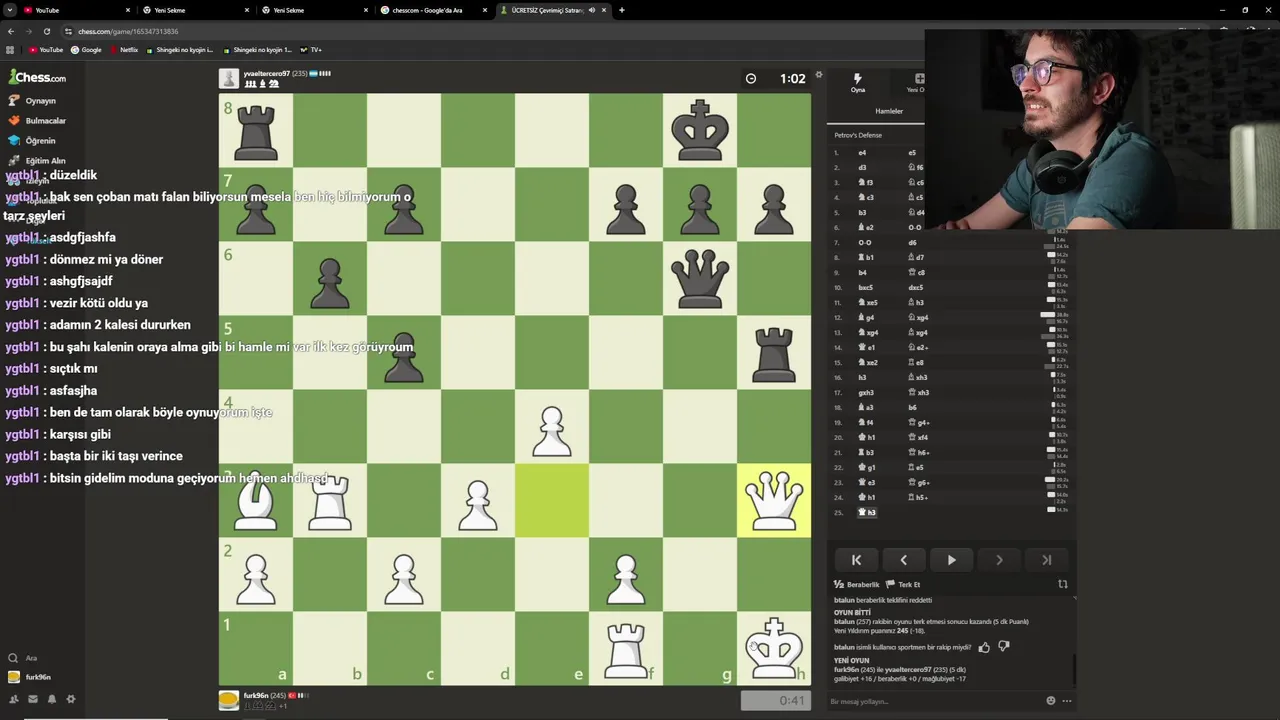The width and height of the screenshot is (1280, 720).
Task: Offer a draw with the Beraberlik button
Action: [857, 585]
